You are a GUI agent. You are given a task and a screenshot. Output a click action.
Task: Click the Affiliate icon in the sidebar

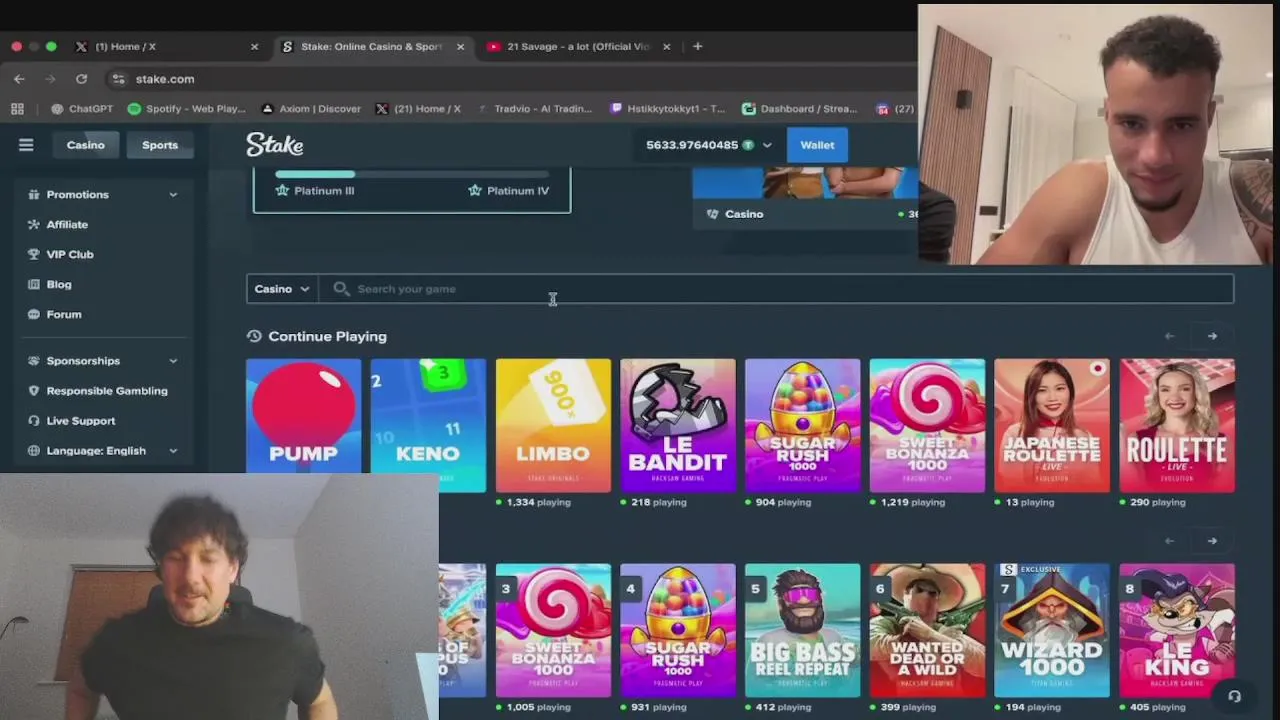[34, 225]
